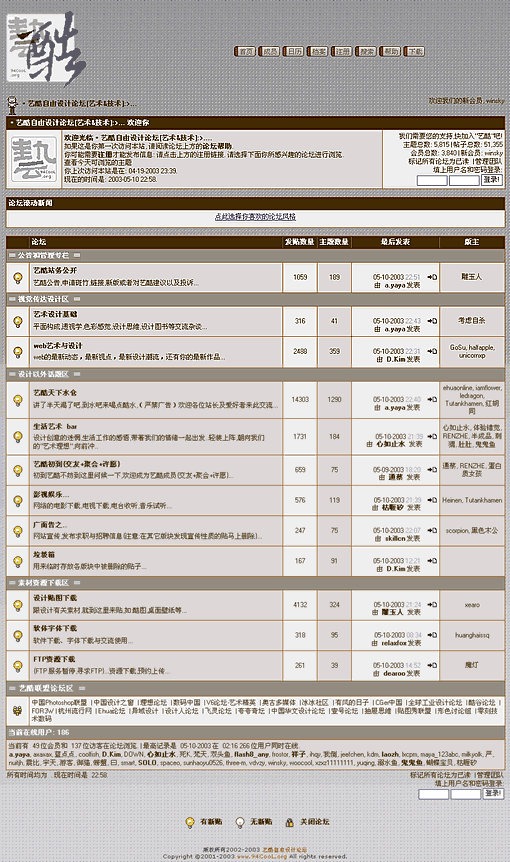Open the 点此选择你喜欢的论坛风格 link

coord(255,217)
